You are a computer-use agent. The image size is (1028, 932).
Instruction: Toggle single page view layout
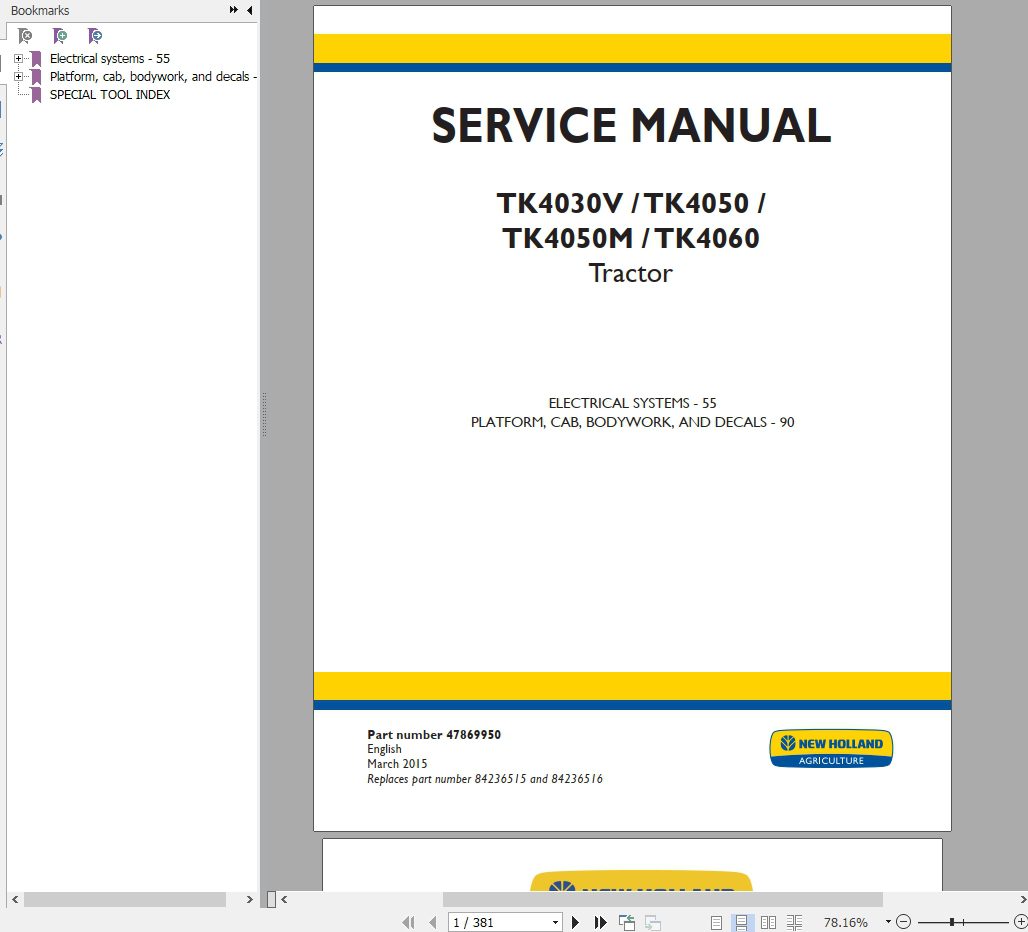(x=716, y=922)
